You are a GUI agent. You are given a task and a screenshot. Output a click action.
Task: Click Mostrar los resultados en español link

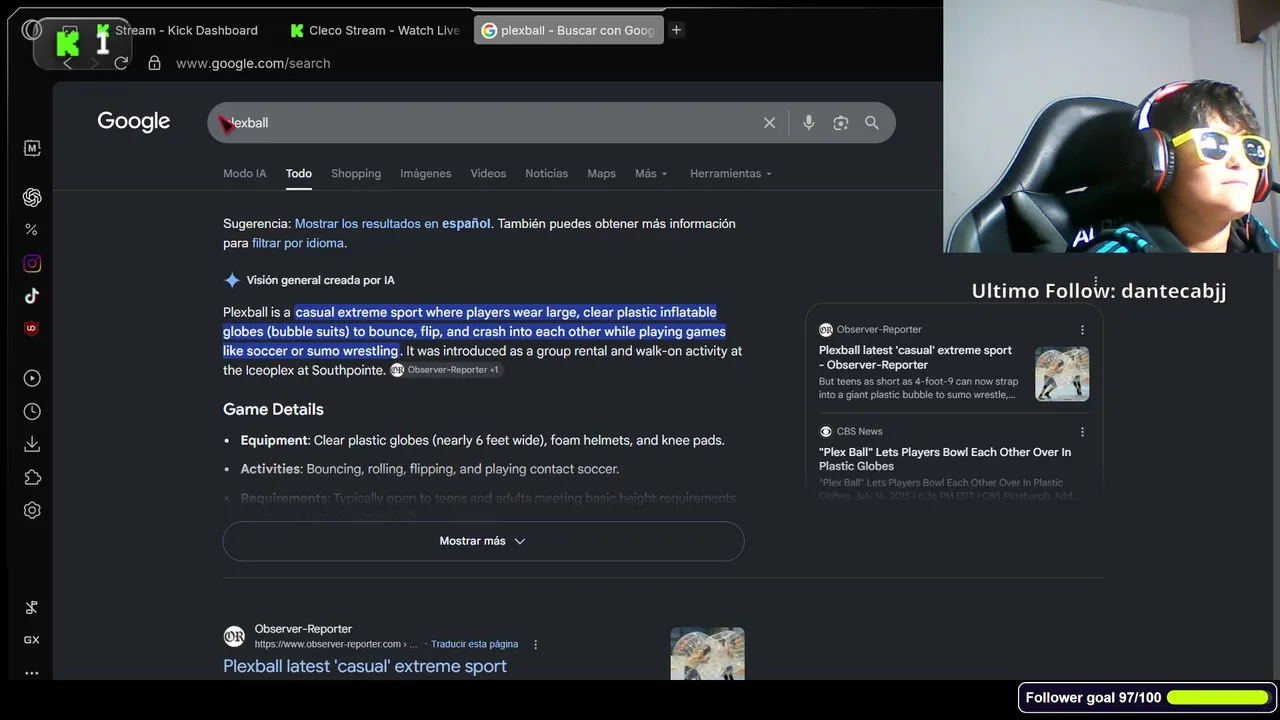pos(393,224)
